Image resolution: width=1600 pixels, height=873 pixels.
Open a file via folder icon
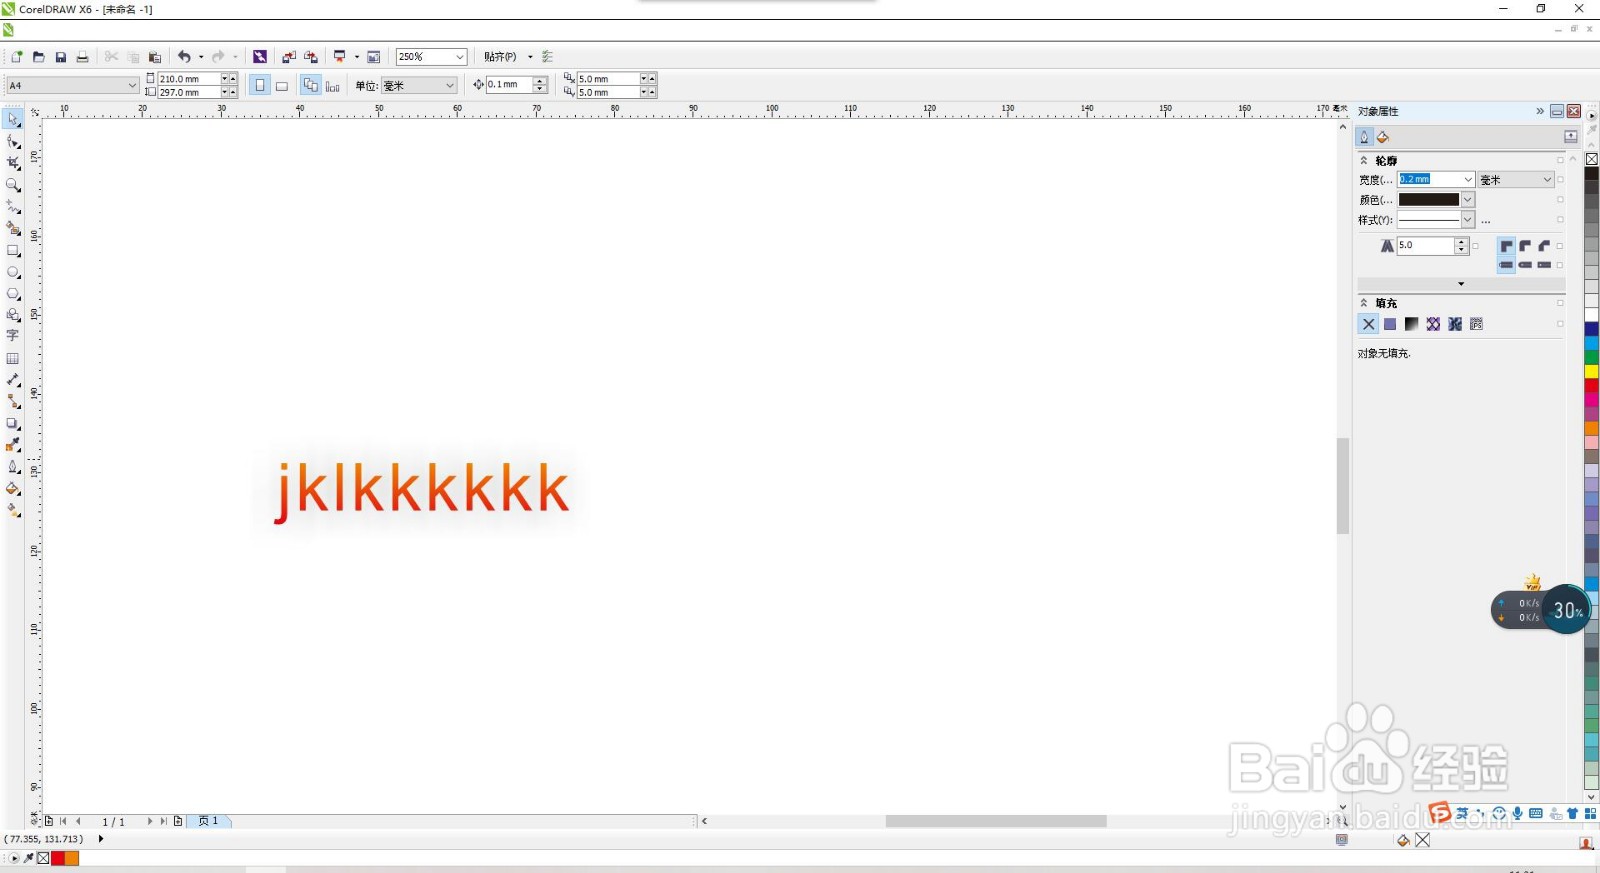point(38,57)
